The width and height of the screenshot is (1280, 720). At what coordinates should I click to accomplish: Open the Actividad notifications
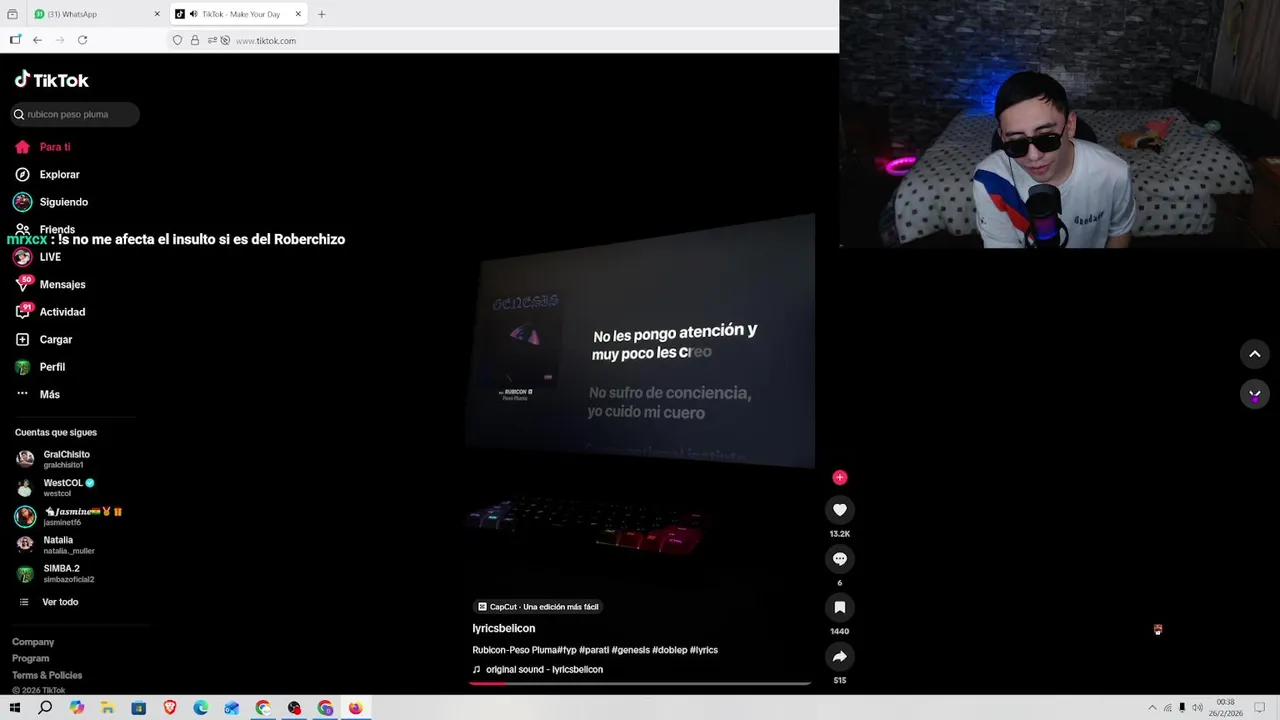[50, 312]
